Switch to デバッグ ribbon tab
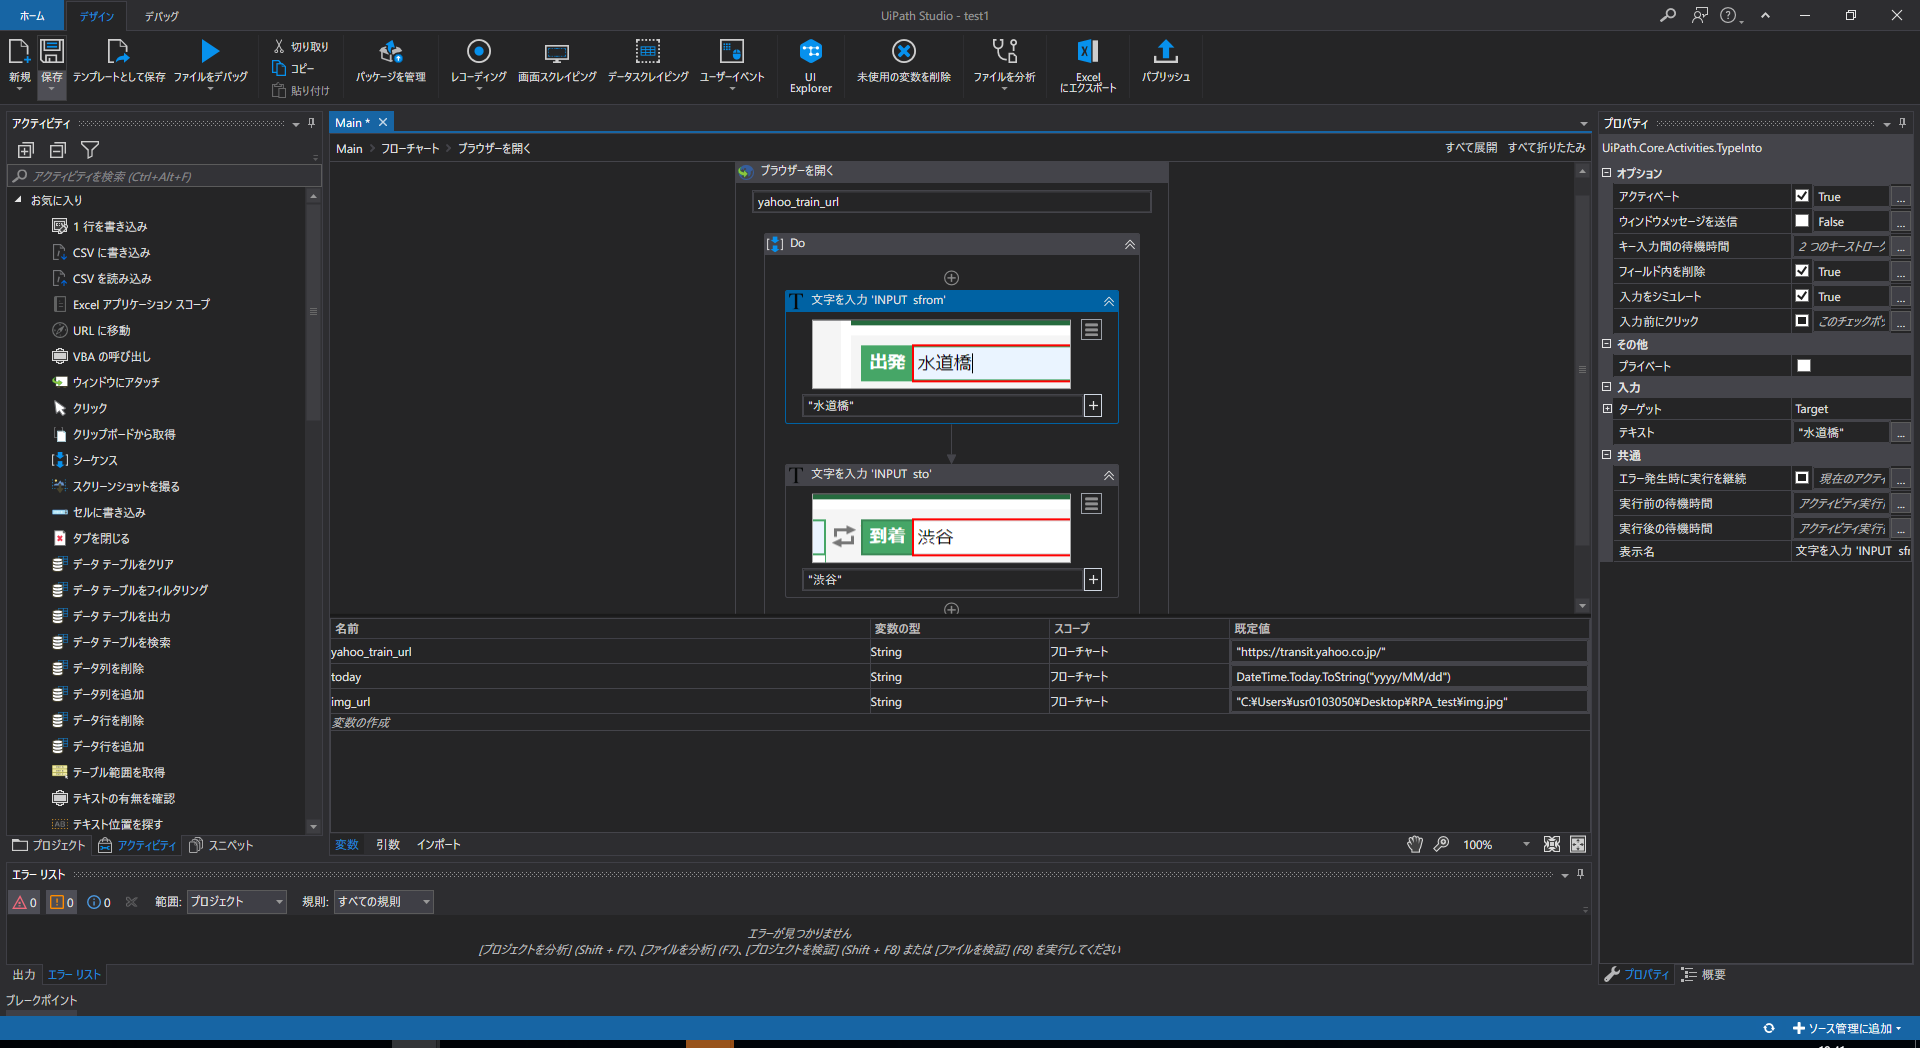Screen dimensions: 1920x1048 click(x=162, y=16)
